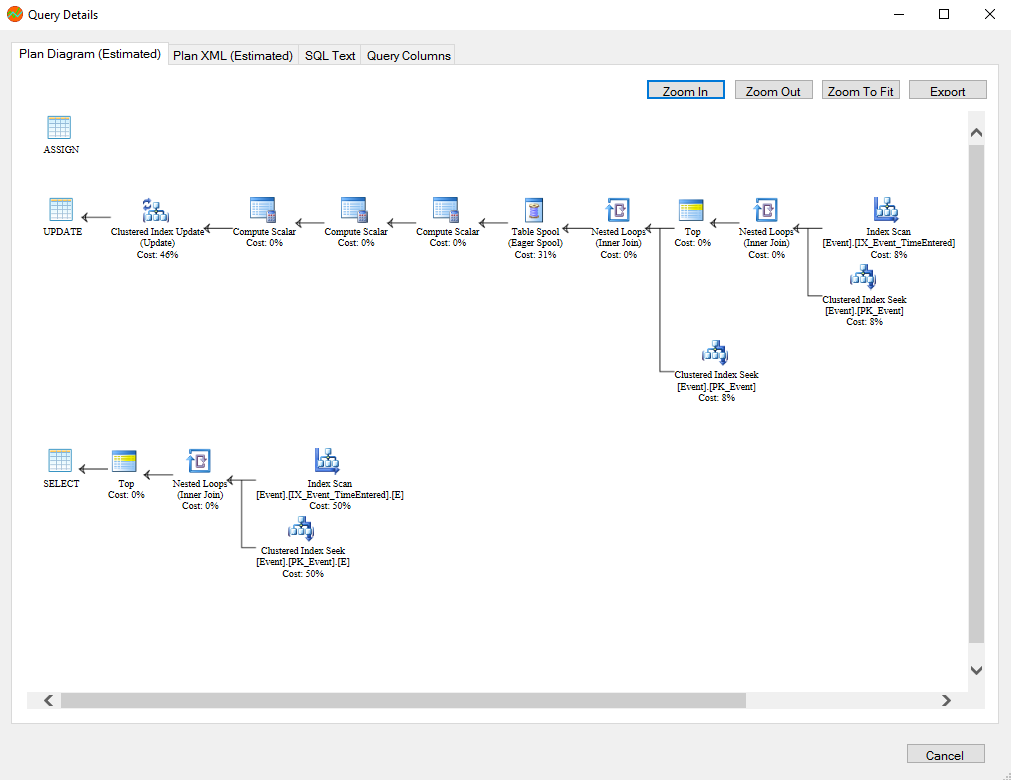Click the vertical scrollbar up arrow
This screenshot has height=780, width=1011.
coord(976,133)
